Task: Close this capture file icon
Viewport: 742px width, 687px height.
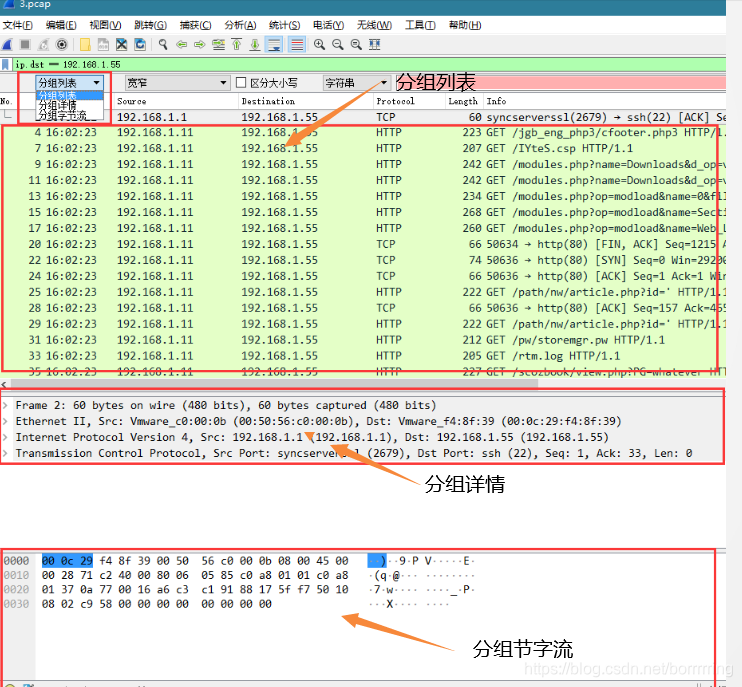Action: point(122,45)
